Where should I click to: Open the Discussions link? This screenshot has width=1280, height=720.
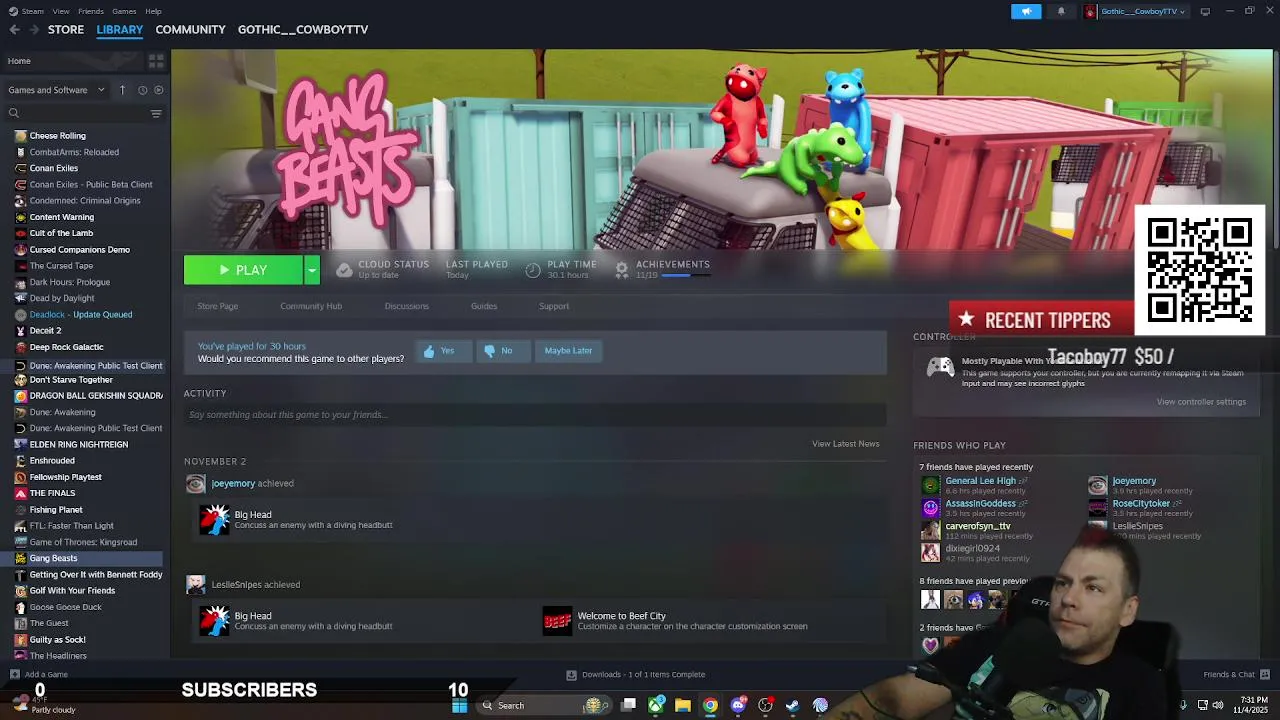pos(406,306)
